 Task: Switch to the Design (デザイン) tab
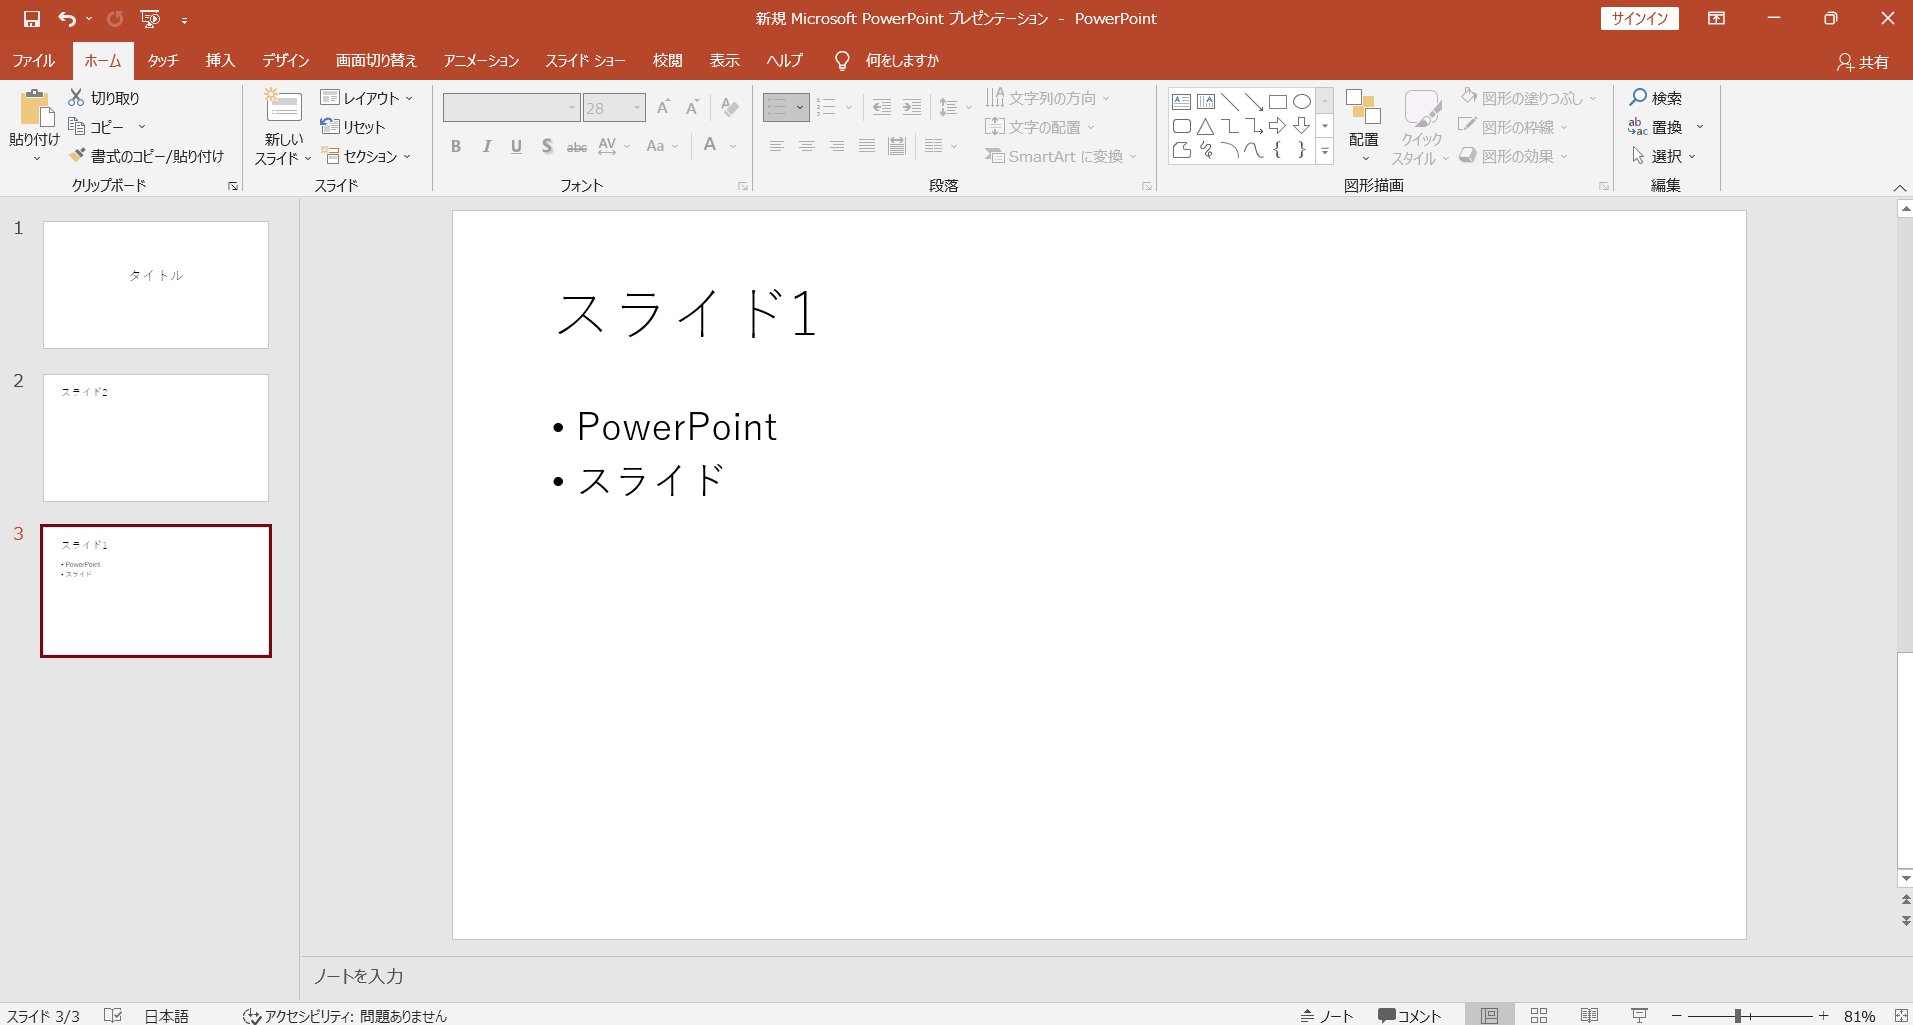coord(285,60)
